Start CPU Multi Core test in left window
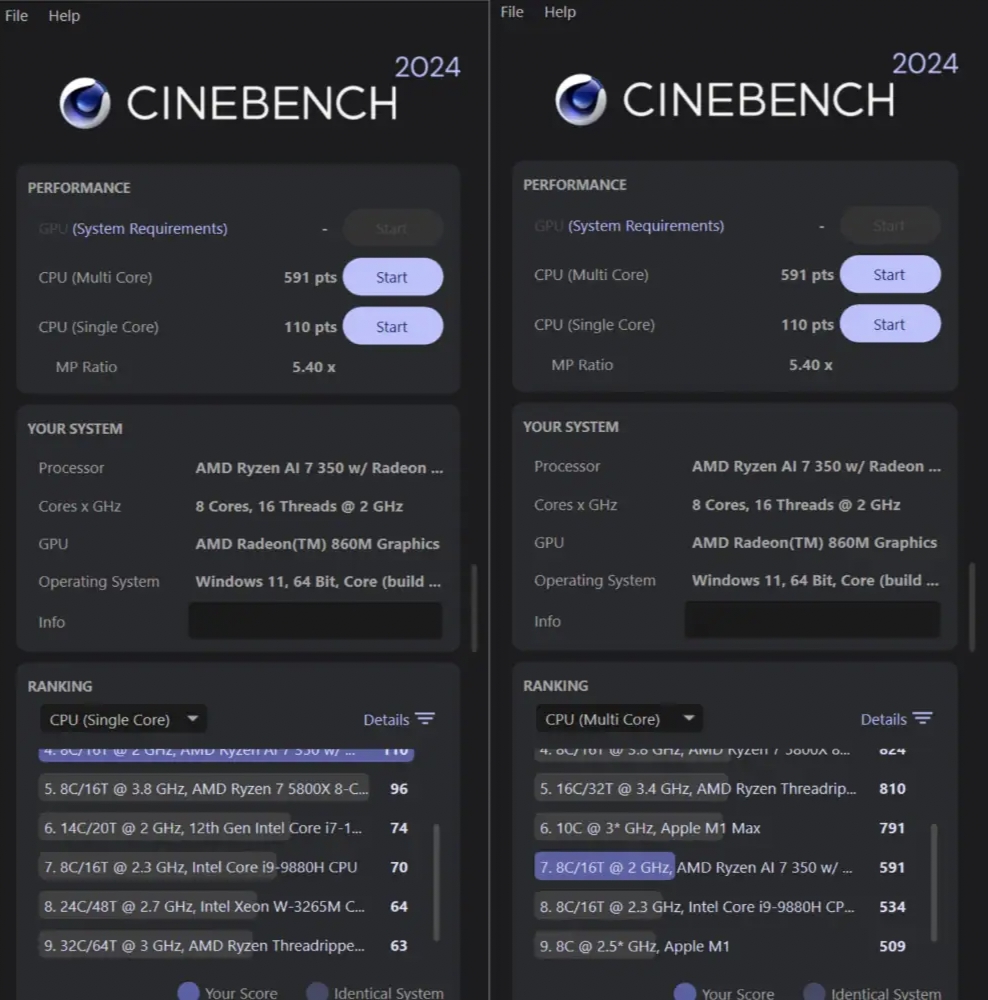 coord(392,277)
